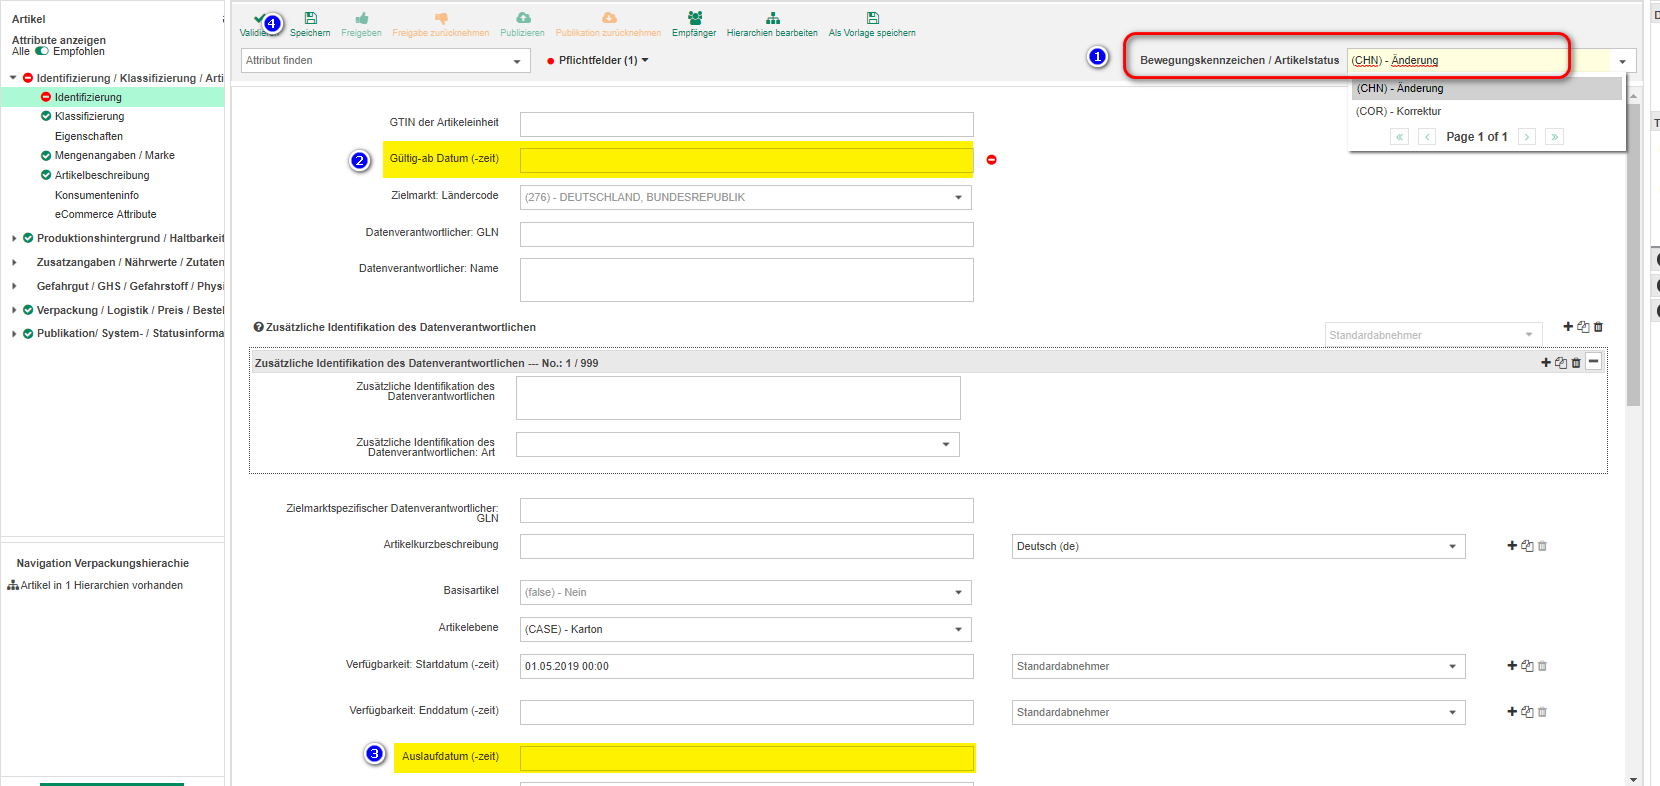Open Klassifizierung in the sidebar tree
Screen dimensions: 1660x786
tap(89, 117)
